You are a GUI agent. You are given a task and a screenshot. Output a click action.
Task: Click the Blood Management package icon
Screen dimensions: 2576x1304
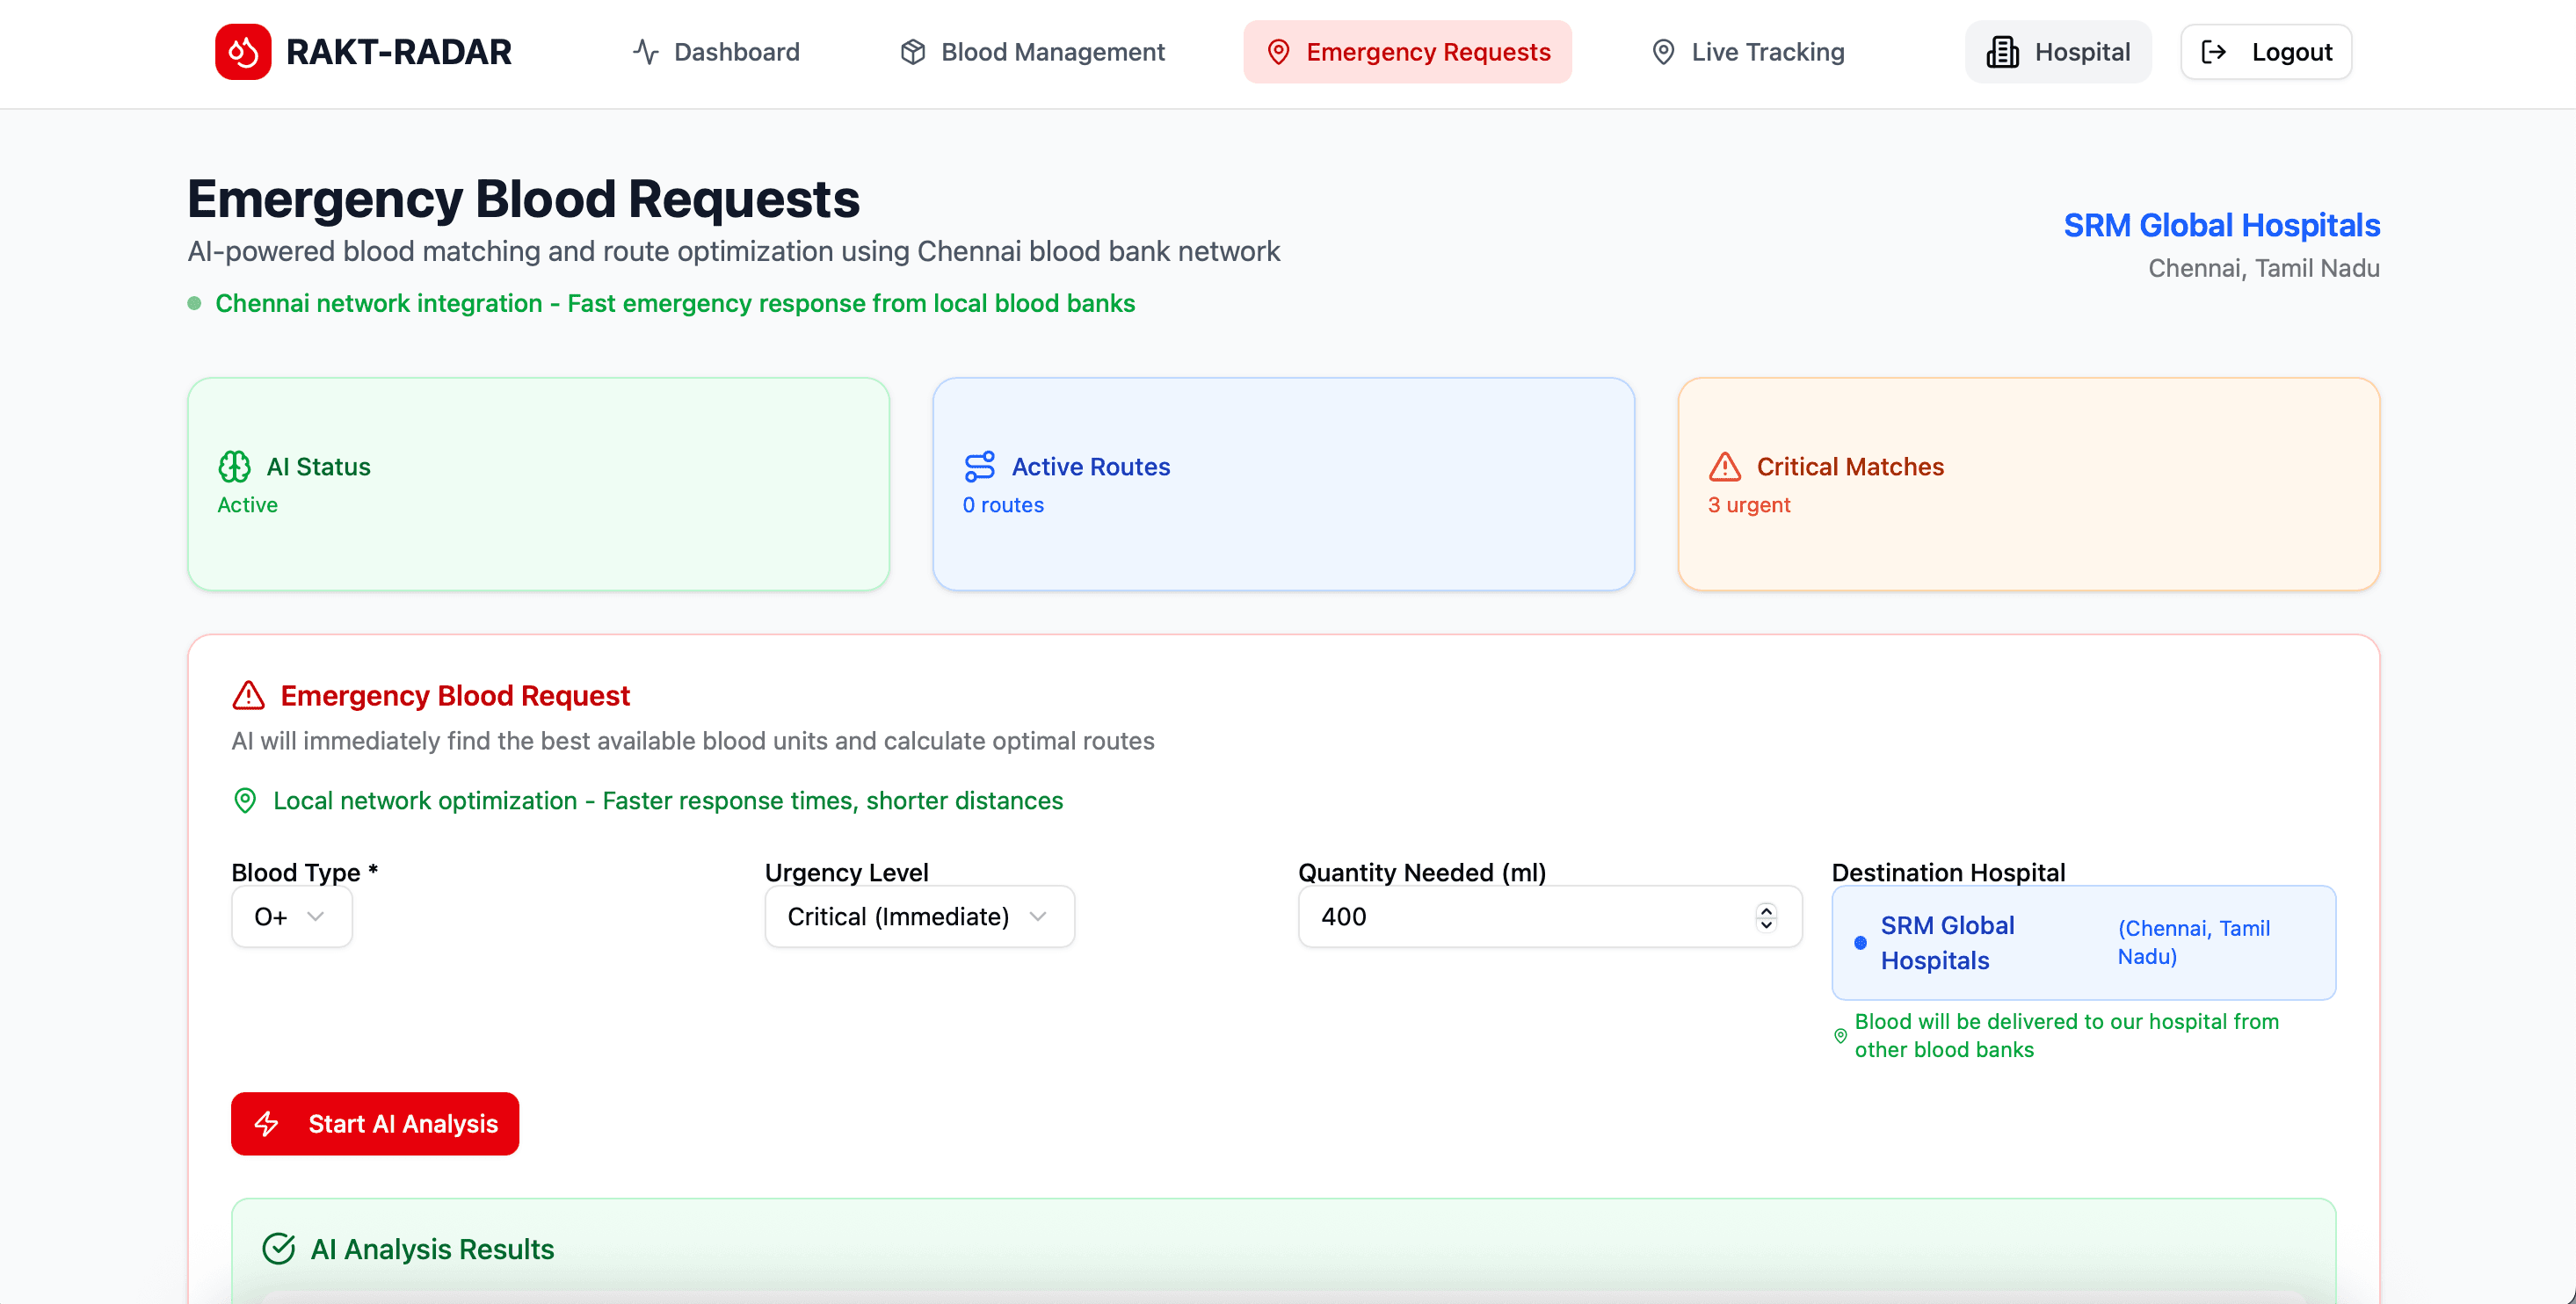(912, 51)
